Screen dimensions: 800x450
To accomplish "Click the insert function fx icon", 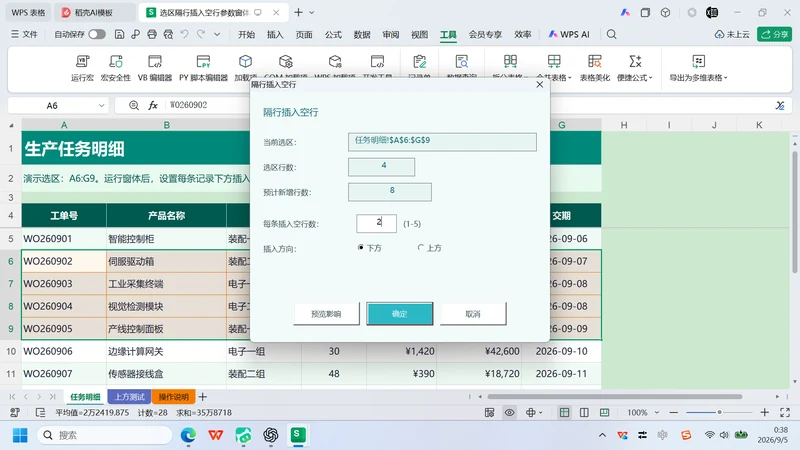I will tap(153, 105).
